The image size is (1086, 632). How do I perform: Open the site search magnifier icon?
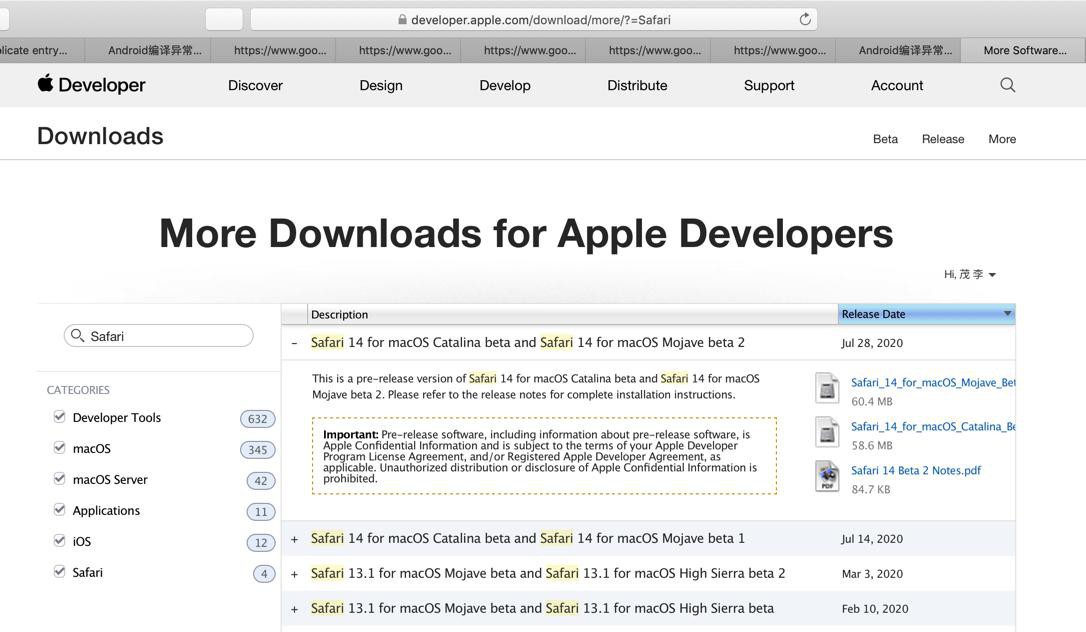click(1008, 85)
